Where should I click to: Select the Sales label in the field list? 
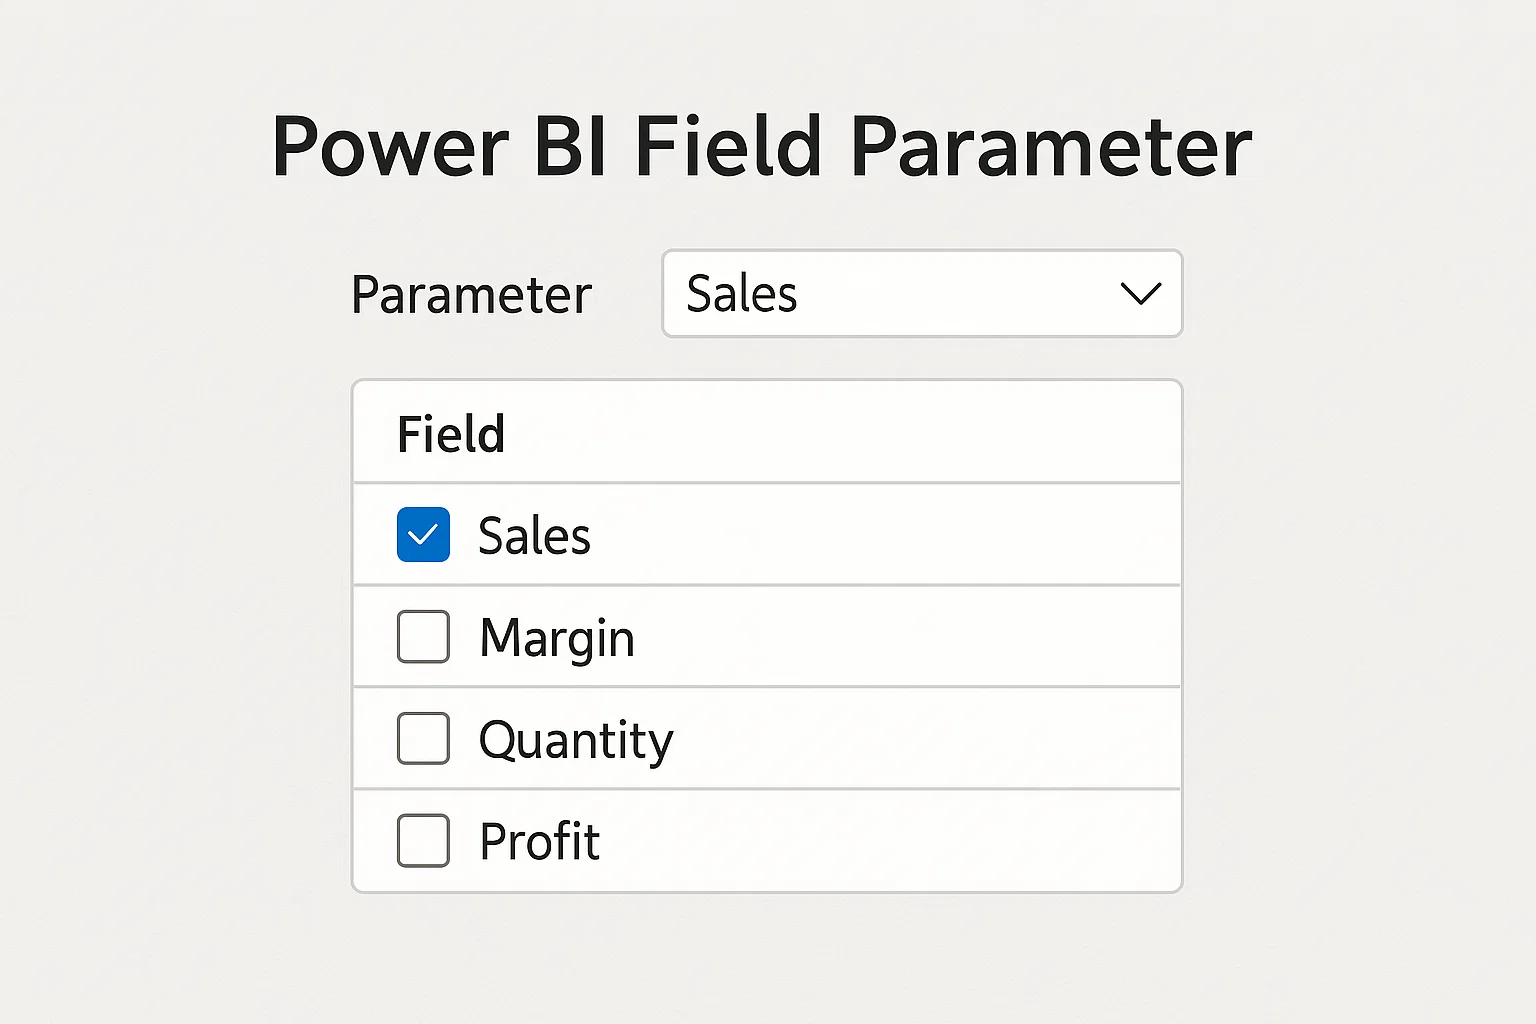[x=534, y=536]
